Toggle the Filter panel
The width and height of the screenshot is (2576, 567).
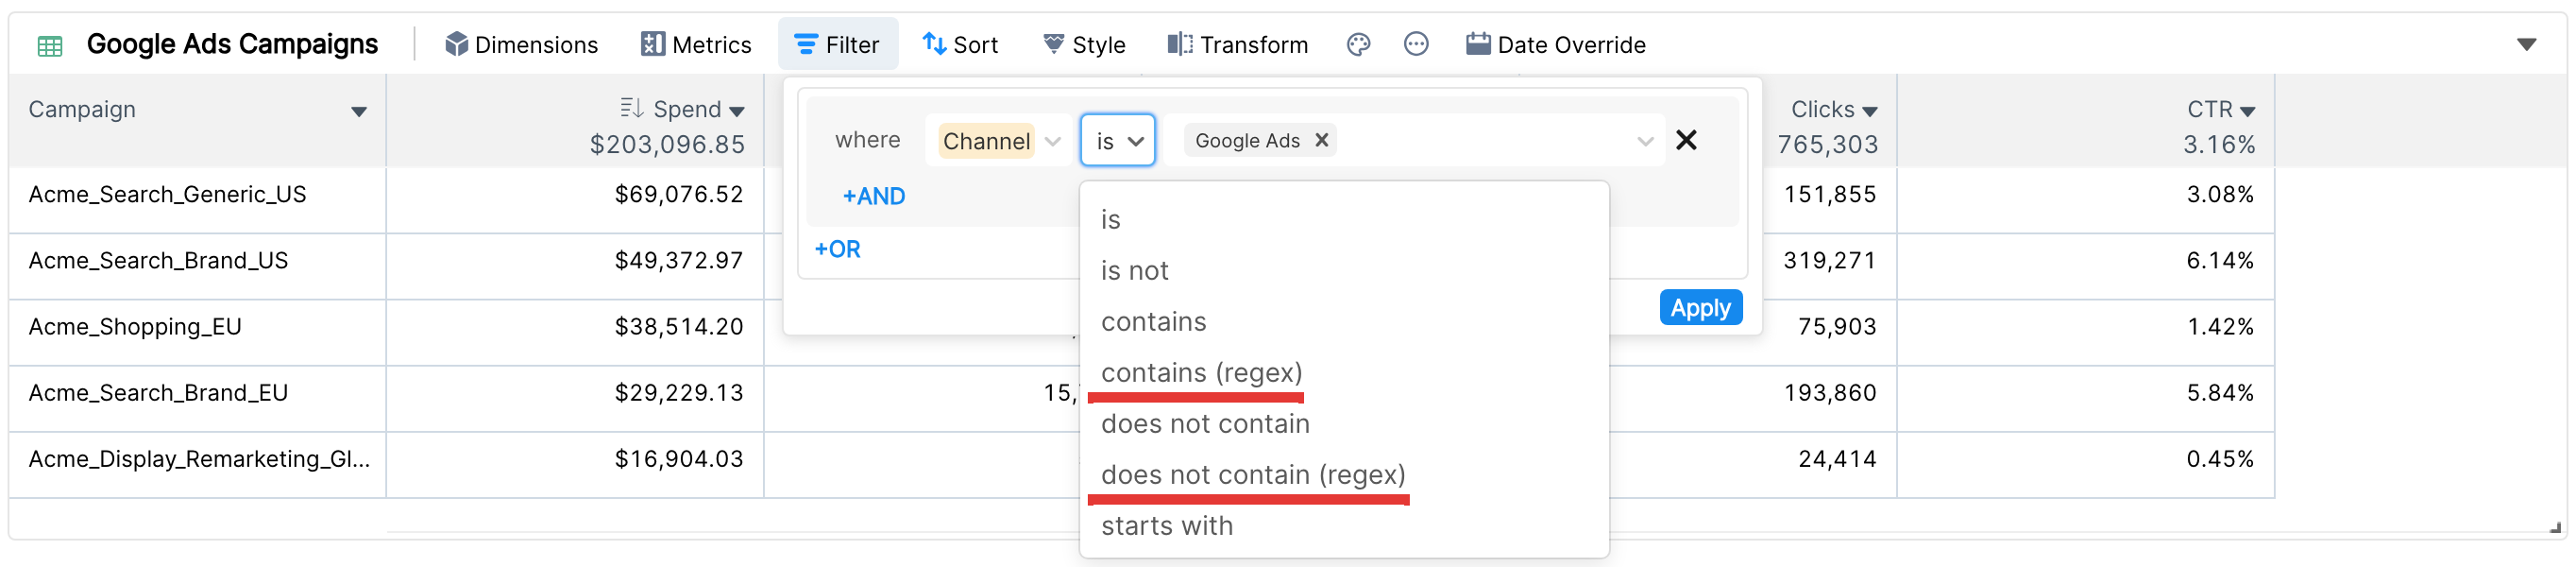pyautogui.click(x=837, y=45)
